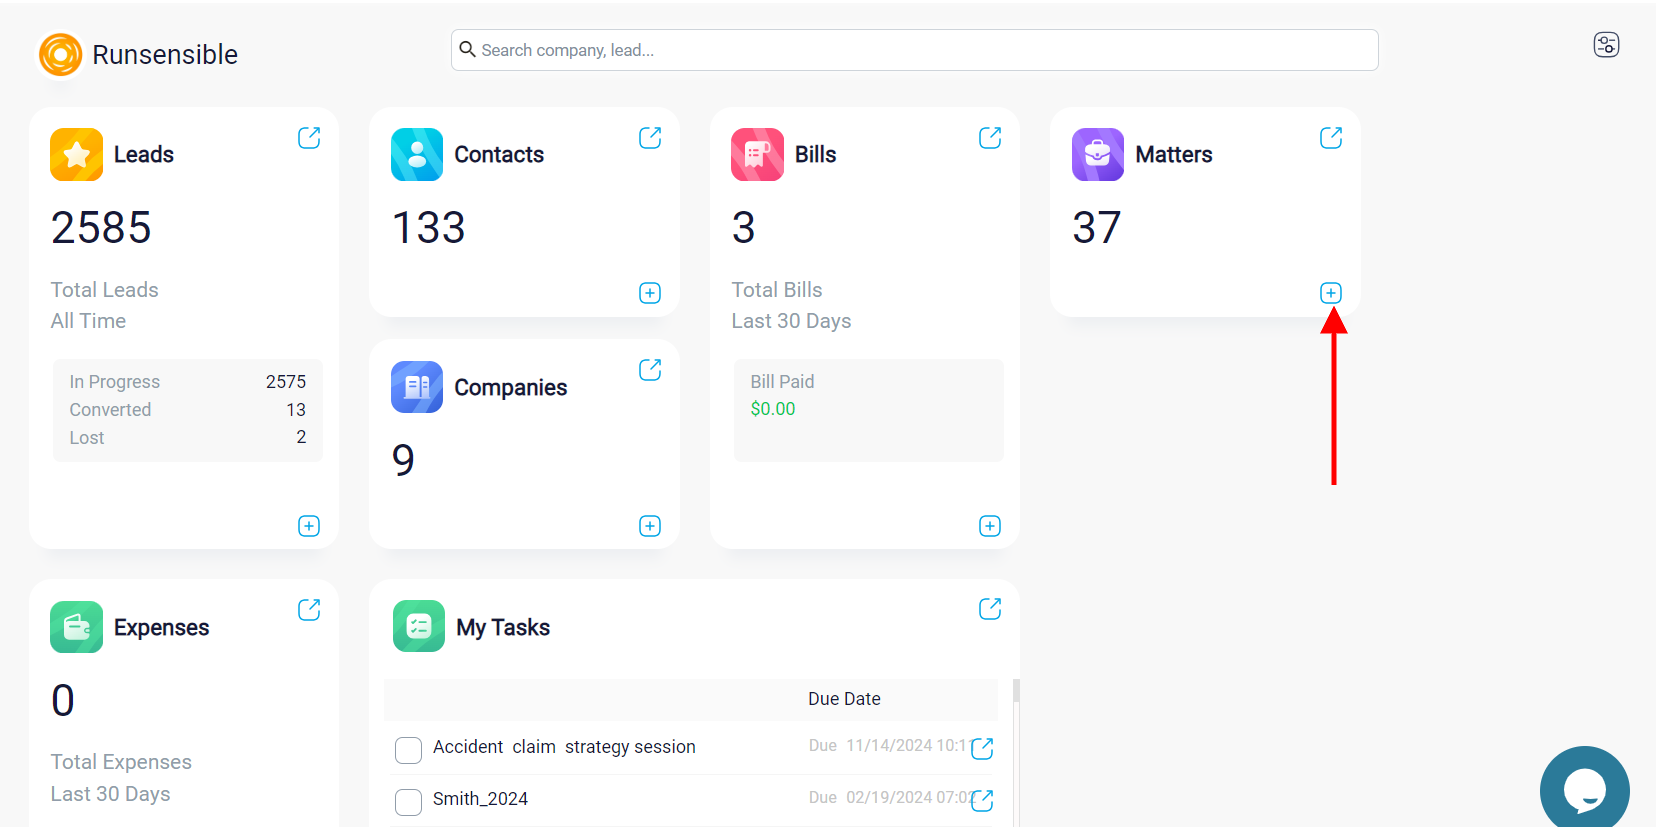The height and width of the screenshot is (827, 1656).
Task: Open Accident claim strategy session task link icon
Action: point(982,748)
